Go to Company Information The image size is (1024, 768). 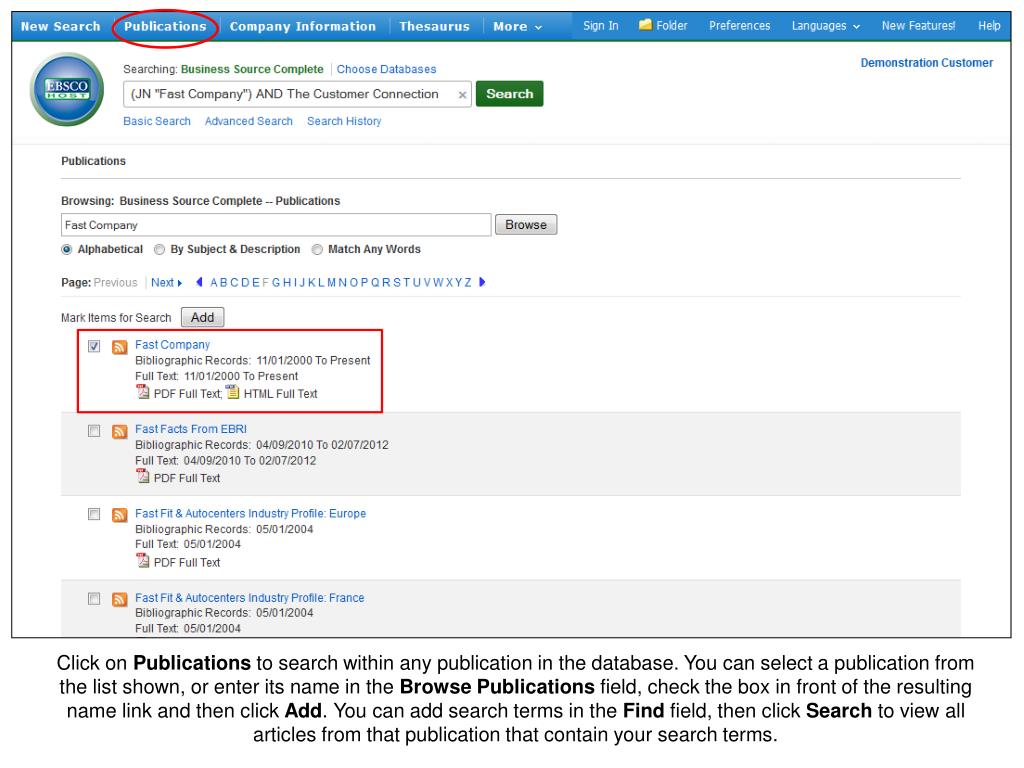click(302, 26)
